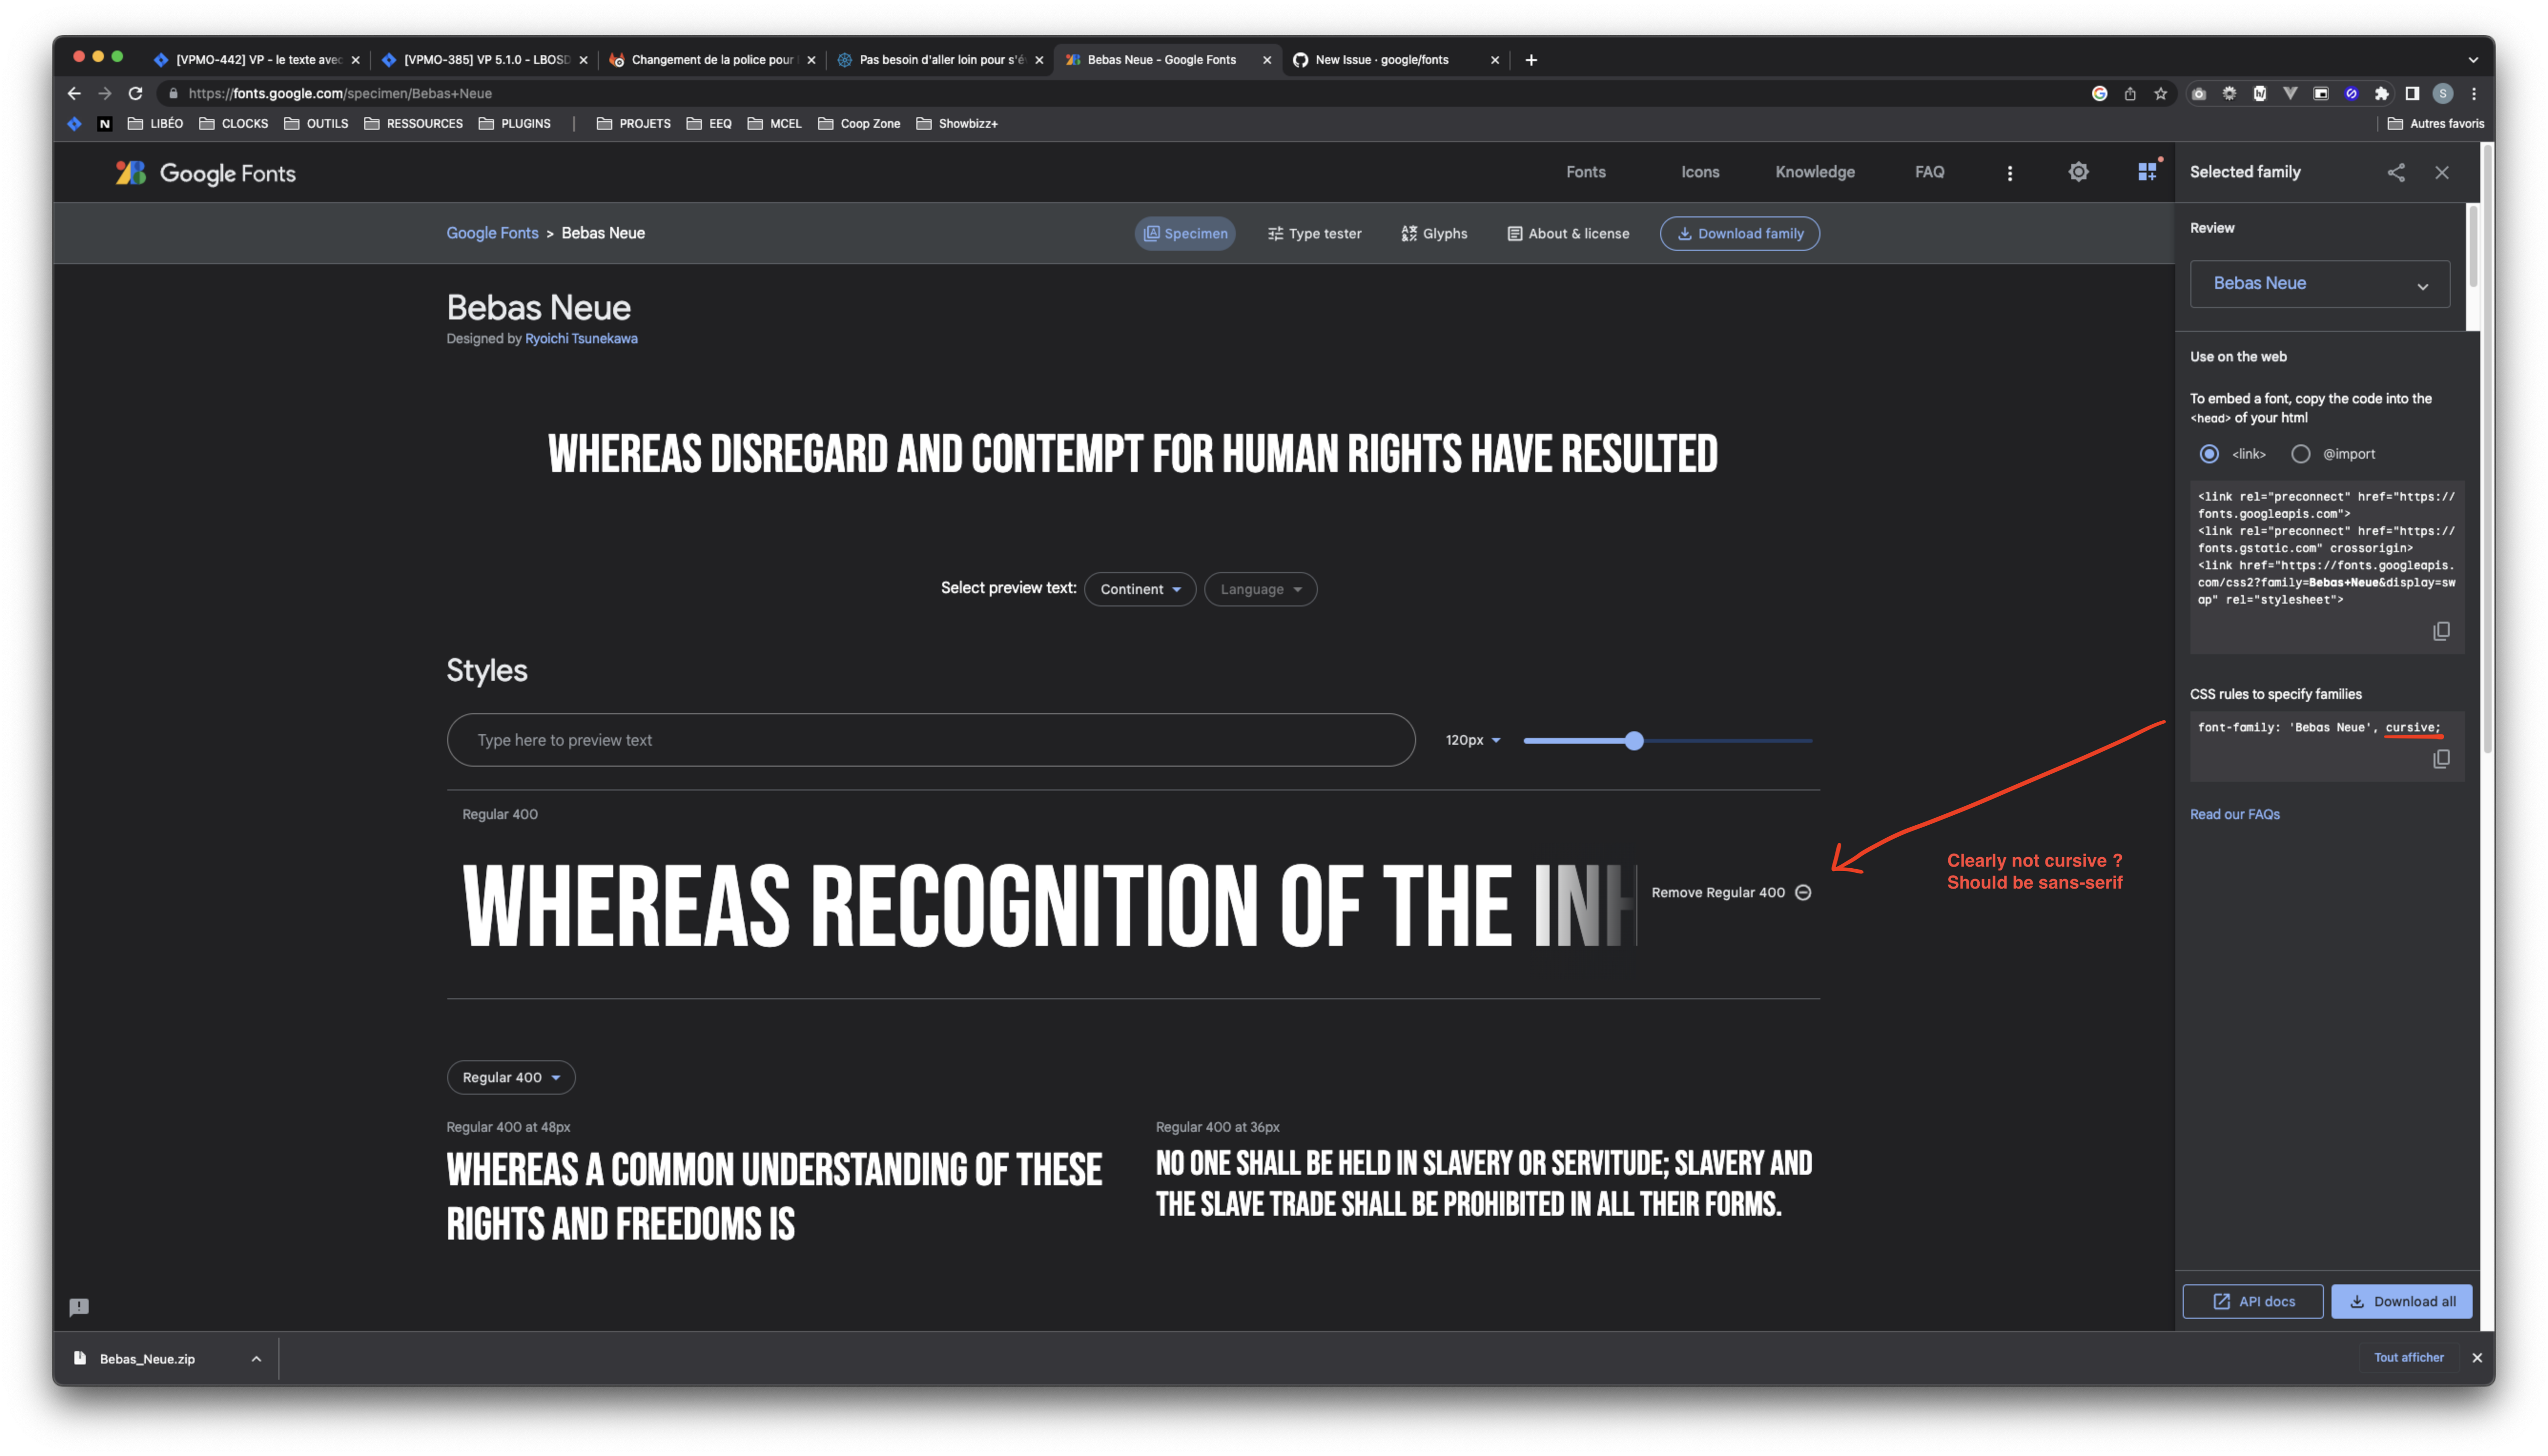This screenshot has width=2548, height=1456.
Task: Open the Coop Zone bookmarks folder
Action: (859, 124)
